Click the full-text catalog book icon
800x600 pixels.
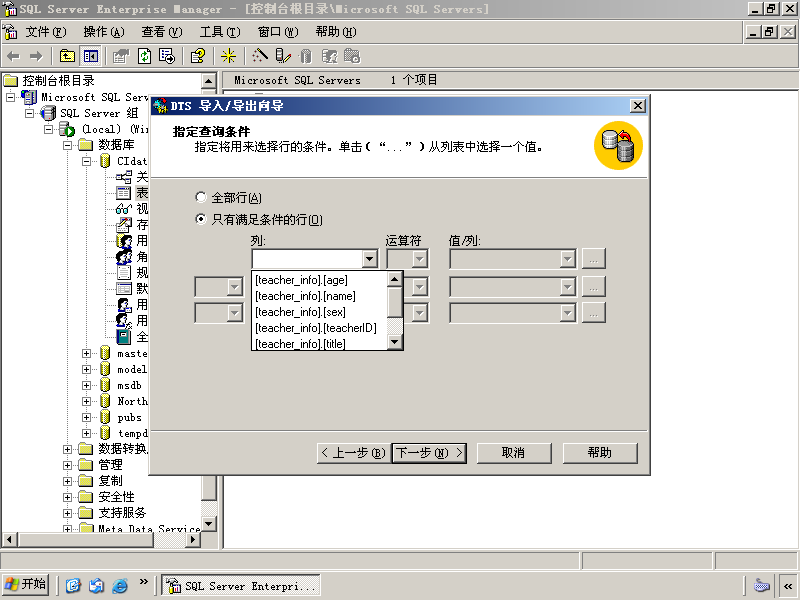123,337
